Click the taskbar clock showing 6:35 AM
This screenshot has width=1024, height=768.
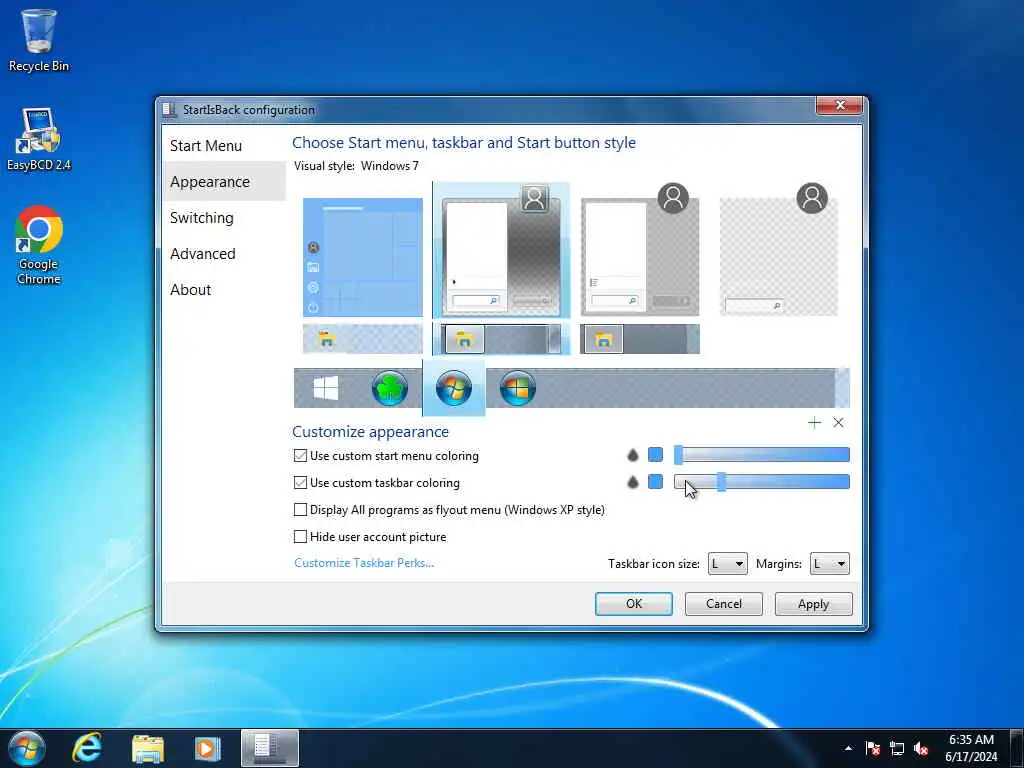971,748
